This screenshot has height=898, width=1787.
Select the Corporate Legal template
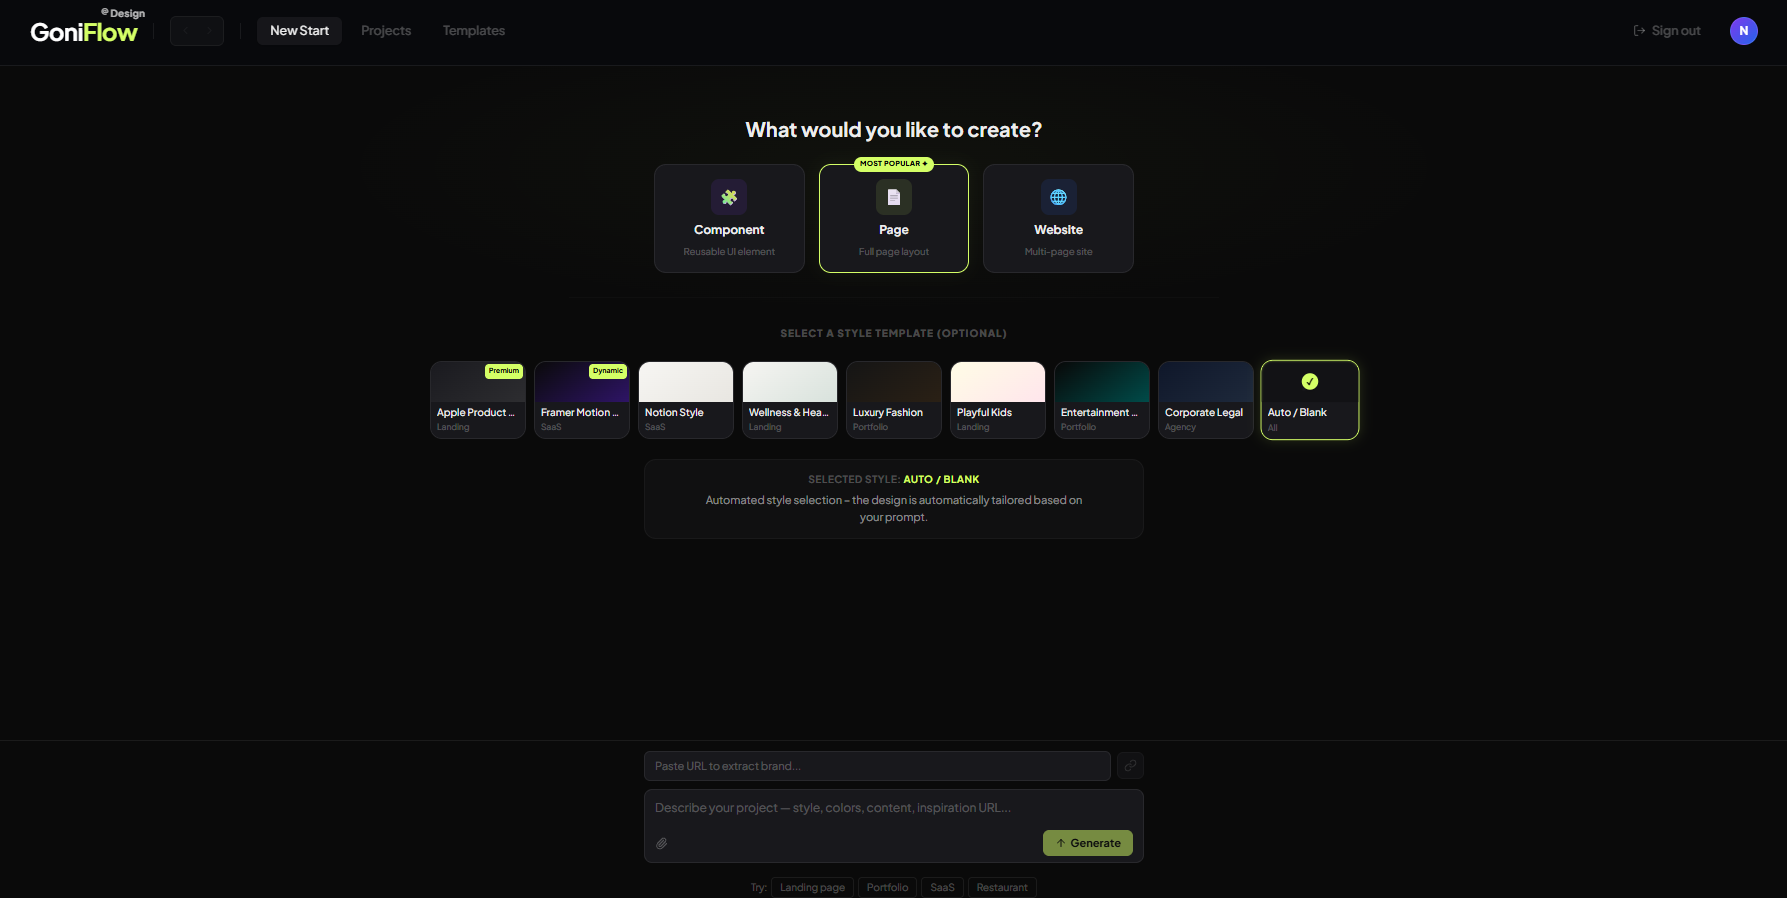point(1206,400)
